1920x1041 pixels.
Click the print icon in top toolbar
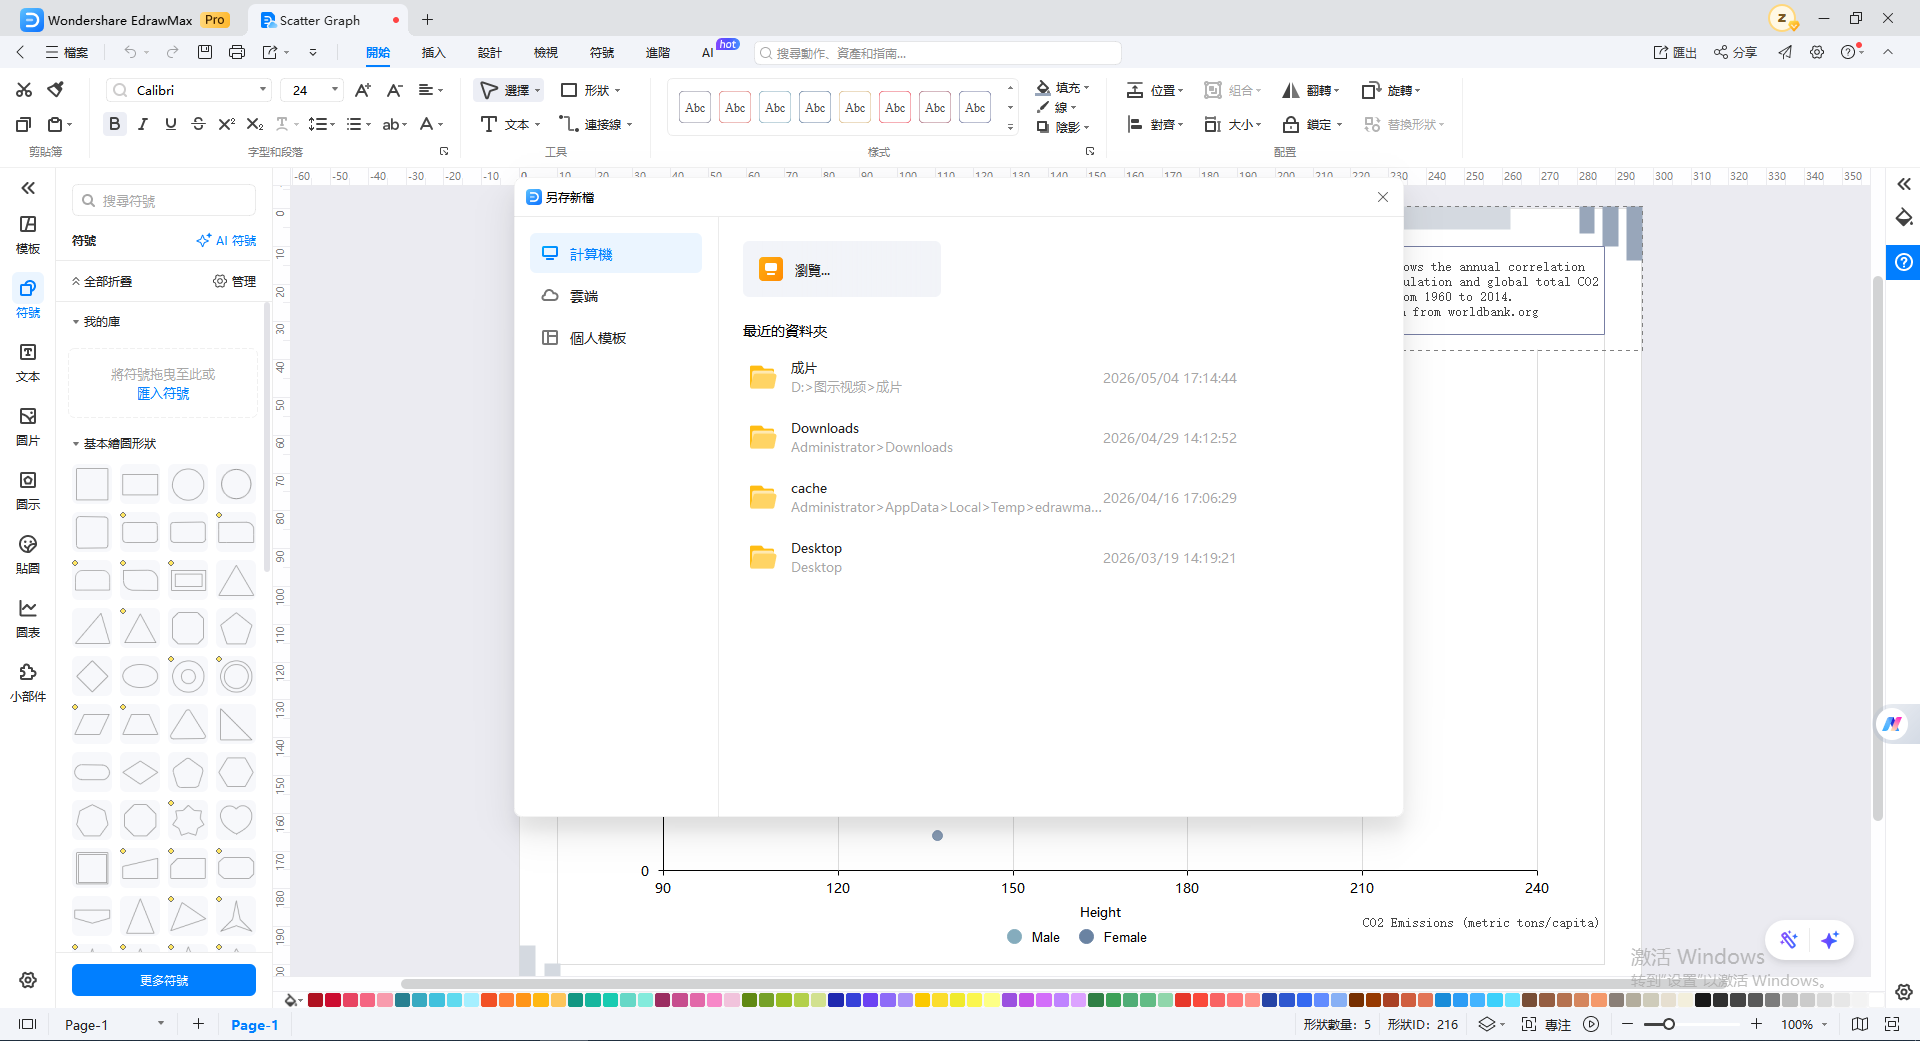pyautogui.click(x=237, y=52)
